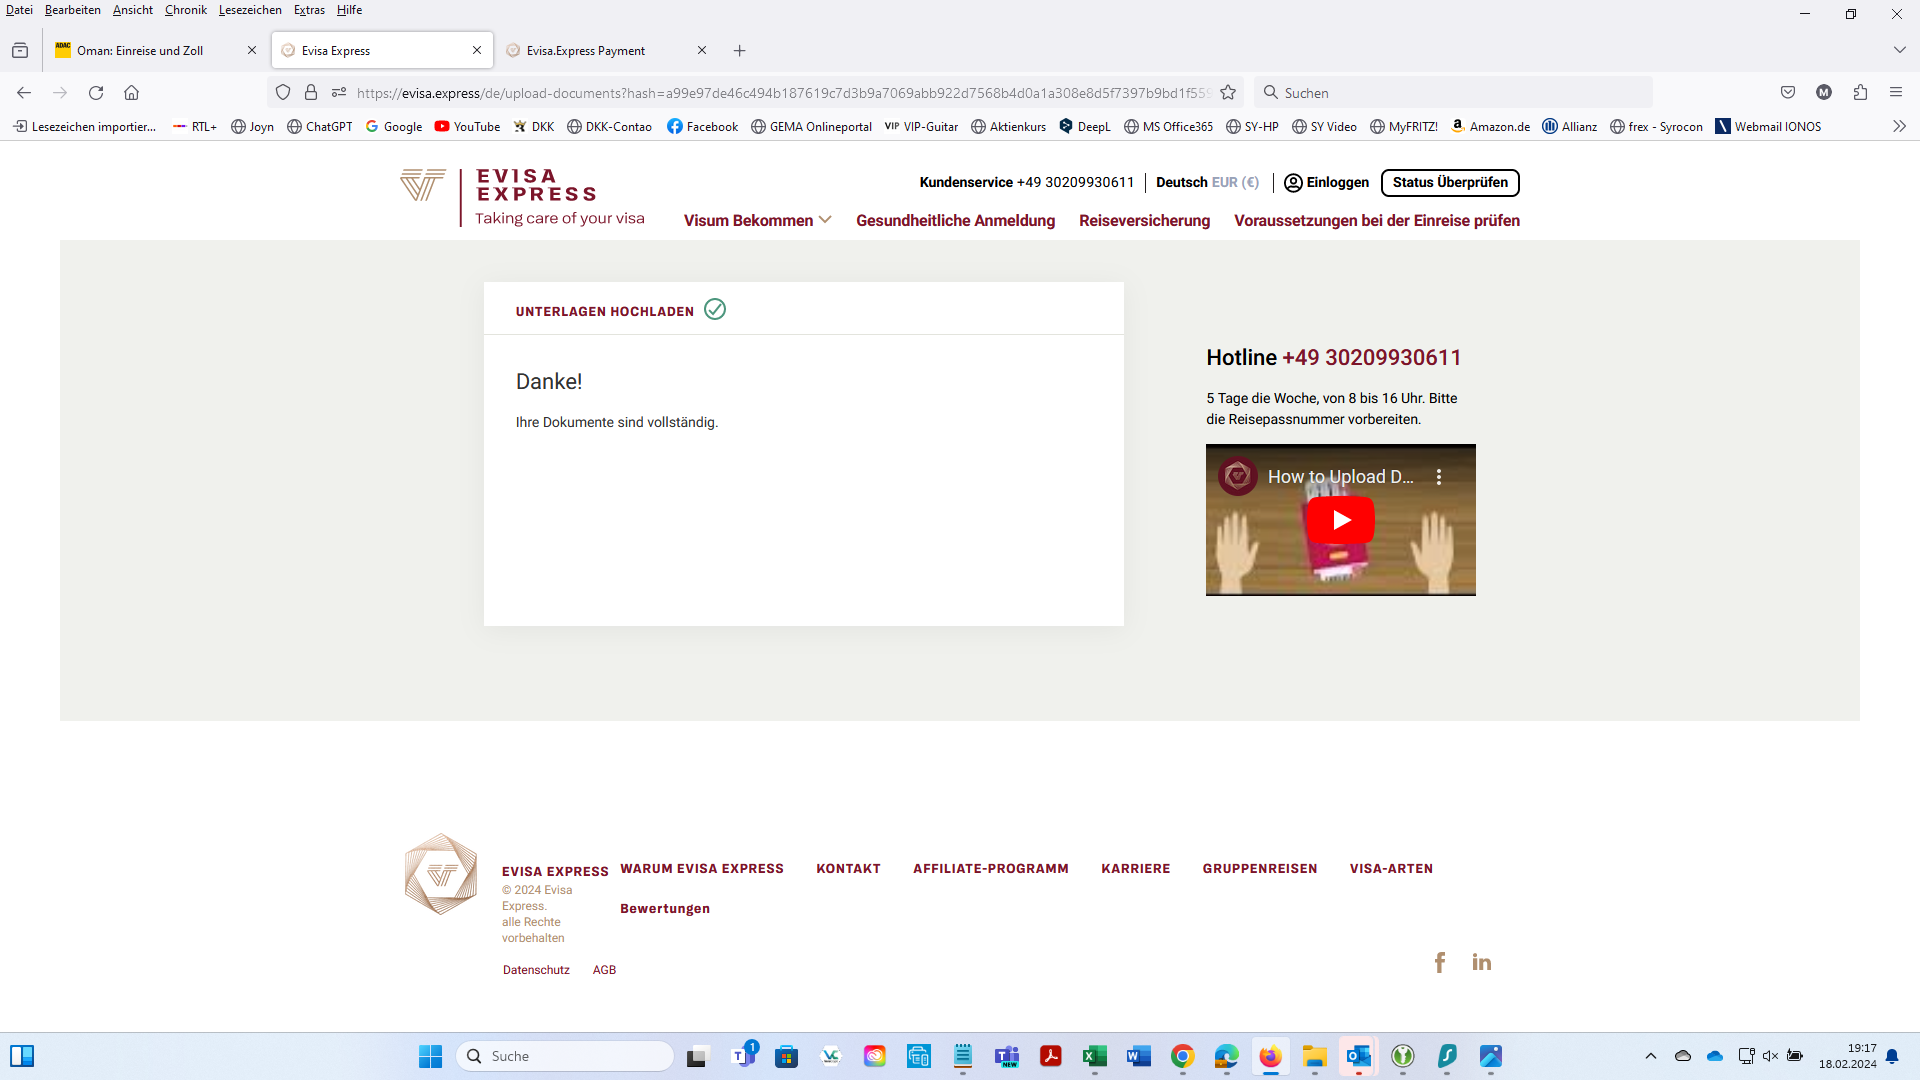The image size is (1920, 1080).
Task: Click the Facebook icon in footer
Action: point(1439,962)
